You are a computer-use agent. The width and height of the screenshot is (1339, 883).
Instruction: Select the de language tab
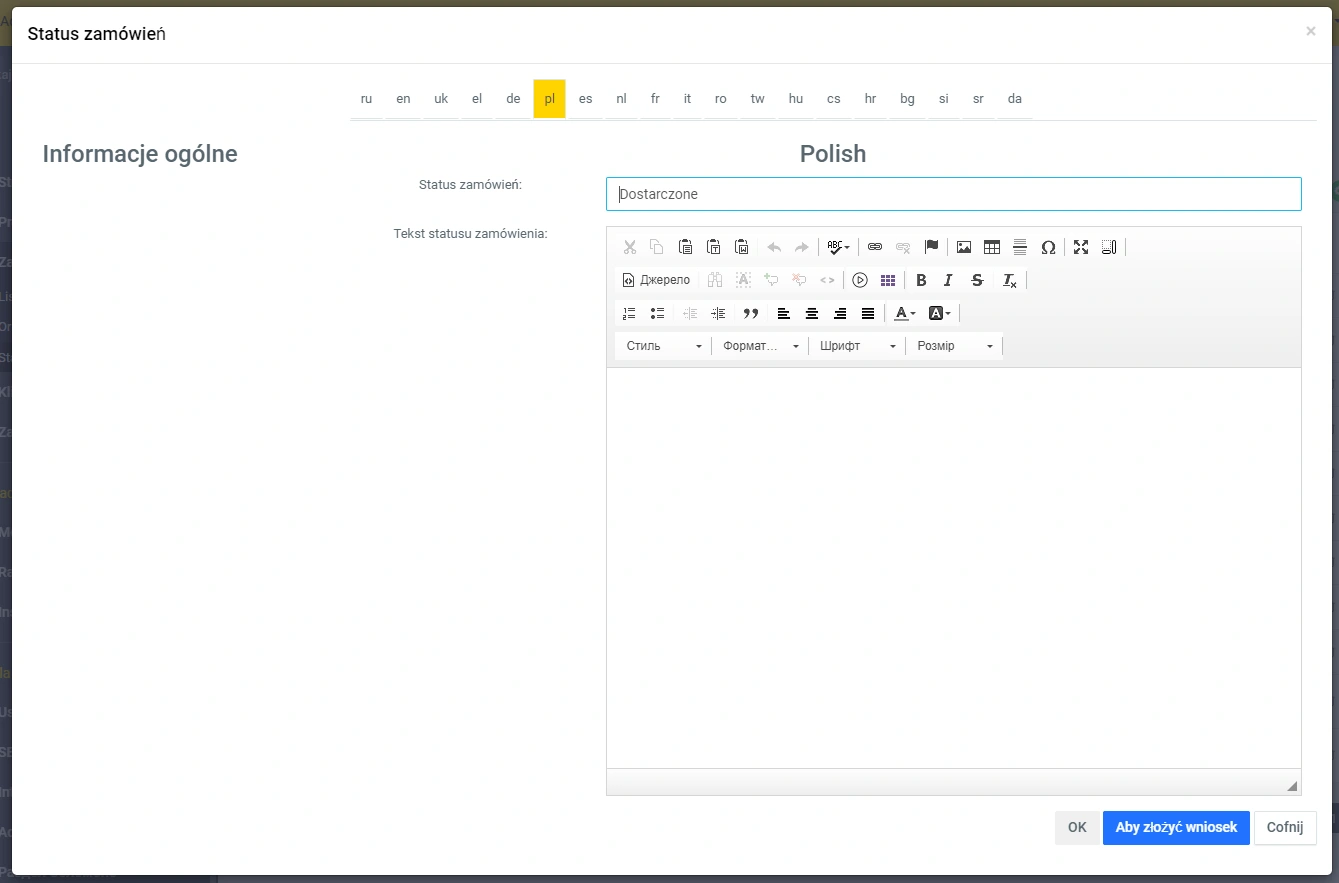click(x=513, y=99)
